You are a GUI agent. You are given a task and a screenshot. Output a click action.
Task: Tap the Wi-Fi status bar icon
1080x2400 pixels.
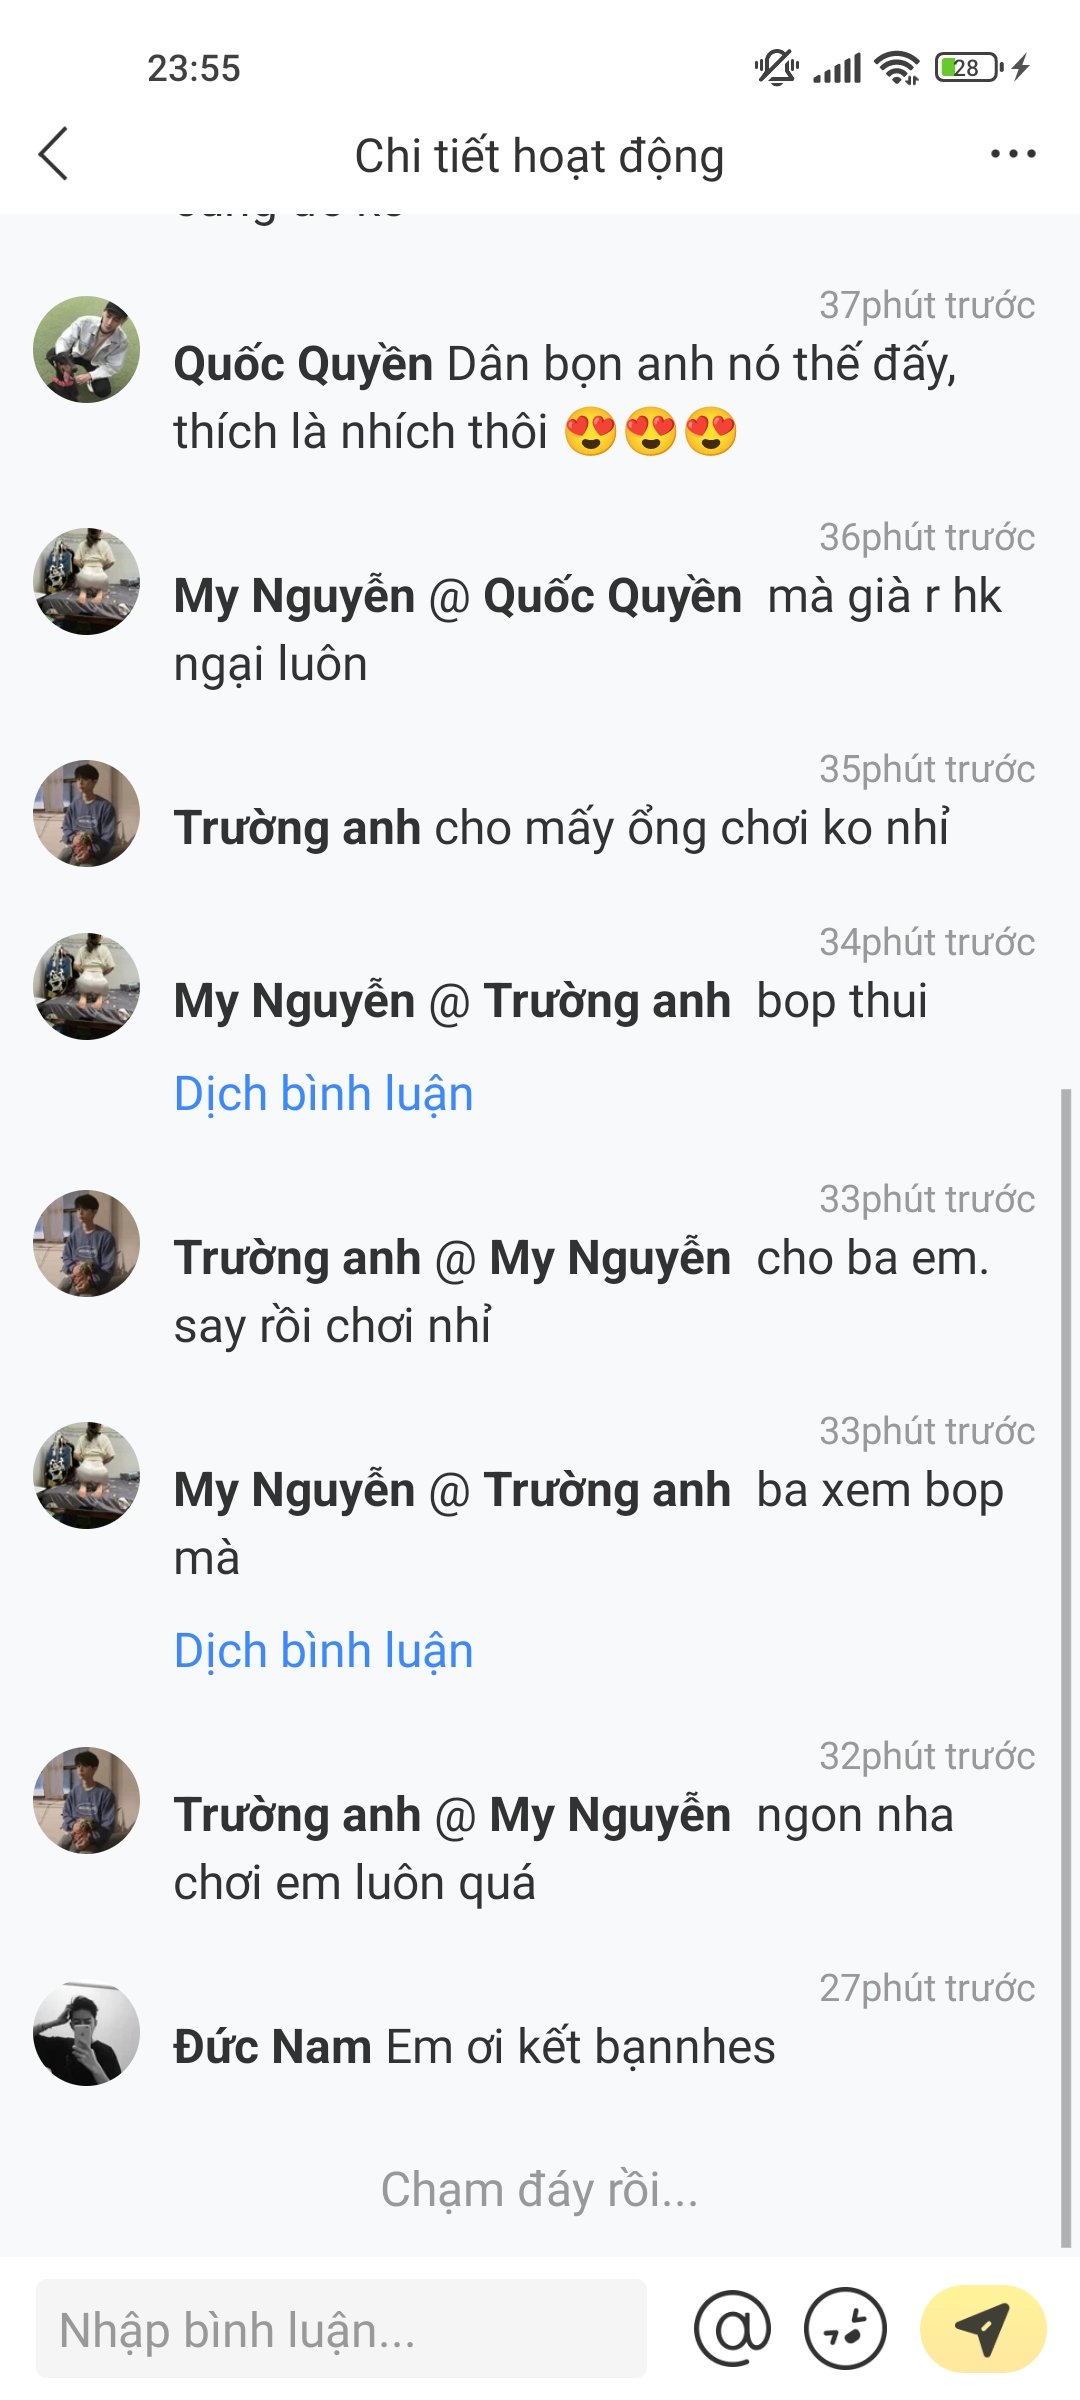tap(896, 68)
